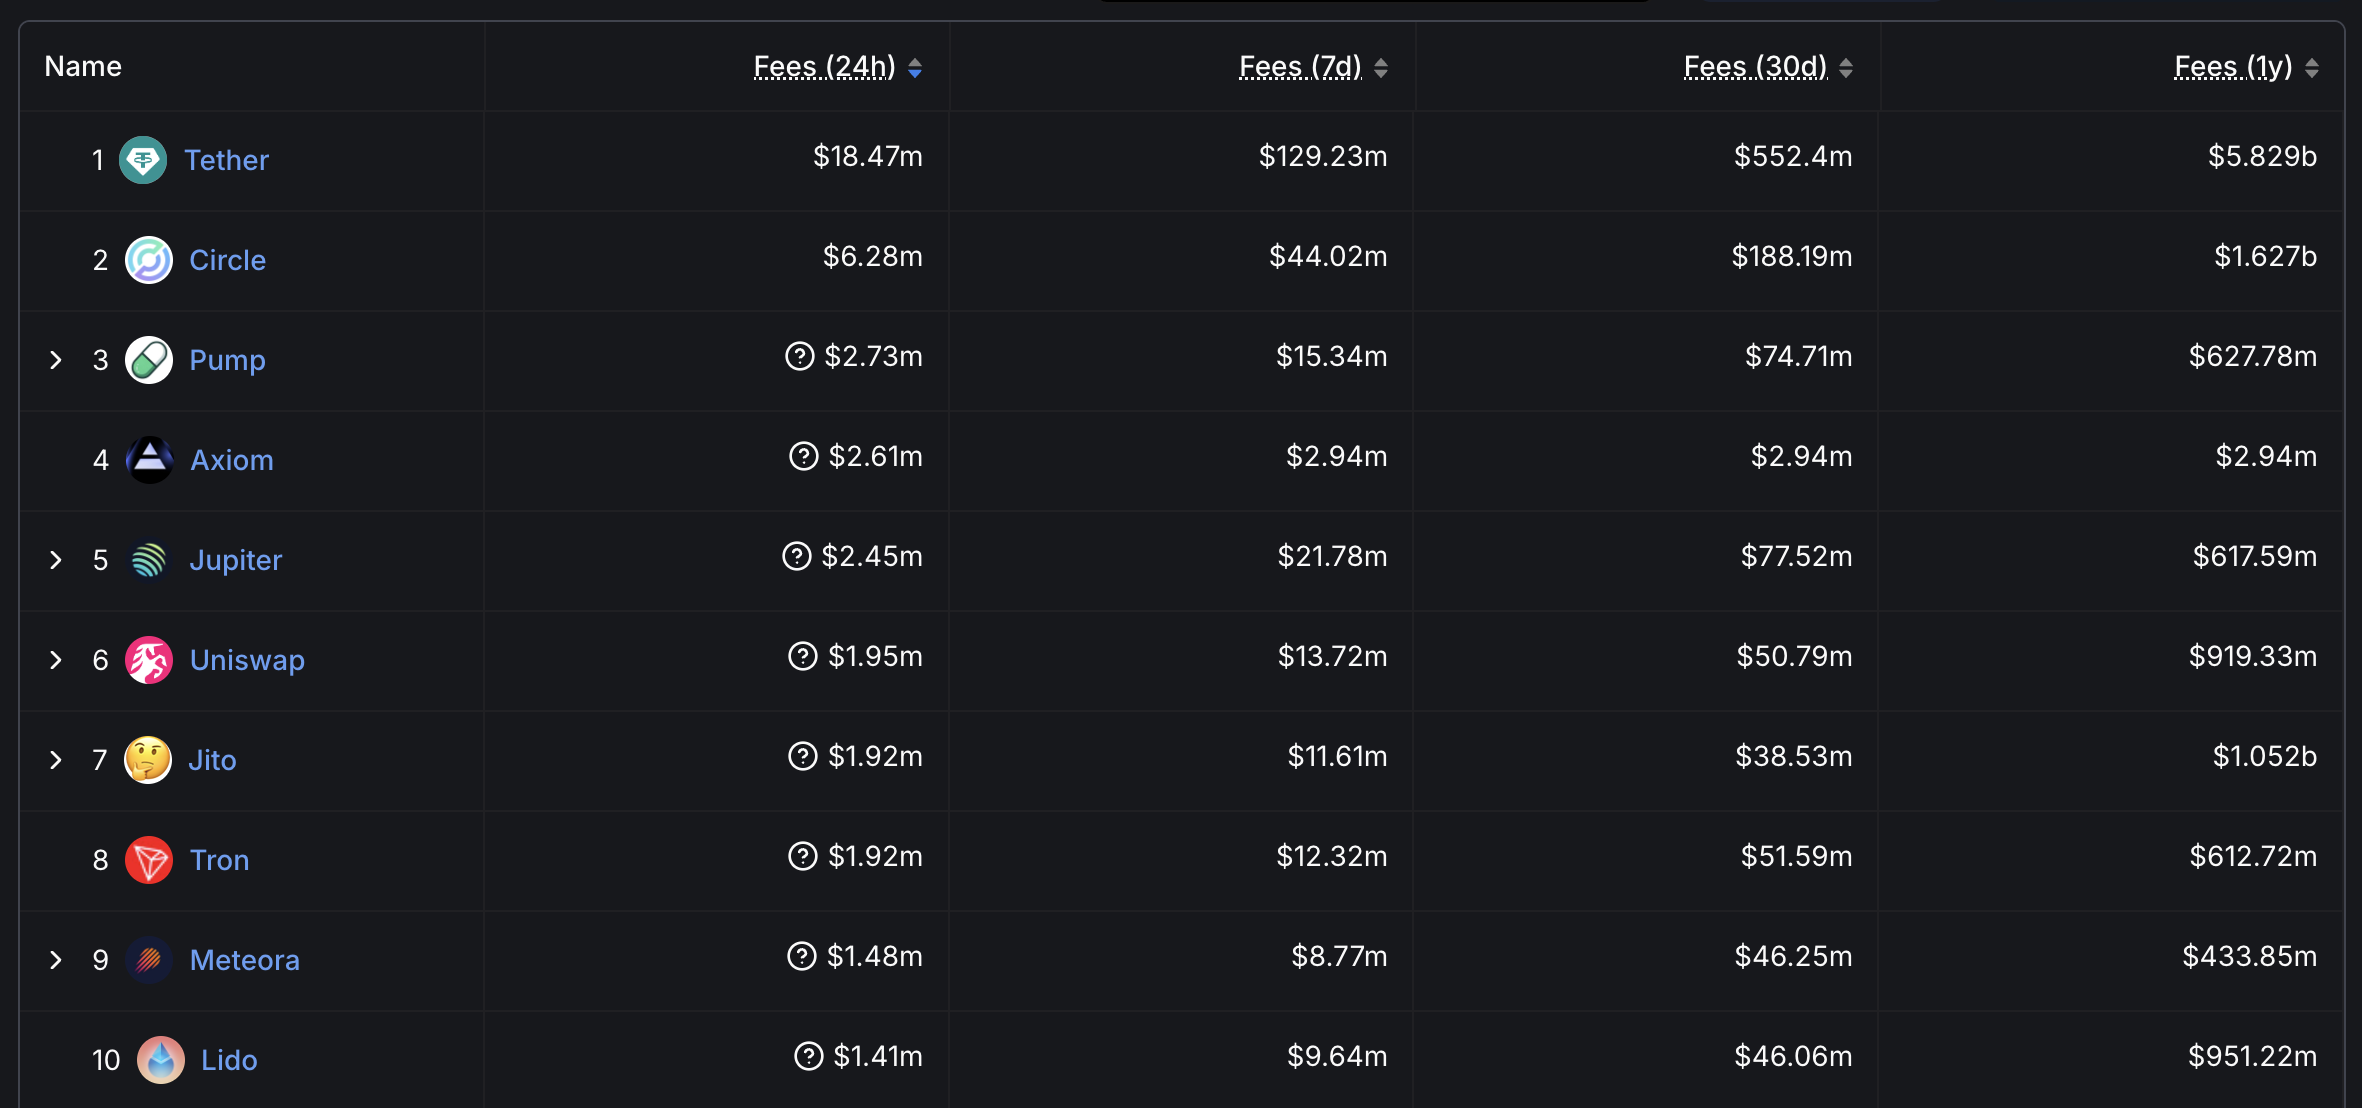This screenshot has width=2362, height=1108.
Task: Click the question mark icon beside Lido's $1.41m
Action: (808, 1056)
